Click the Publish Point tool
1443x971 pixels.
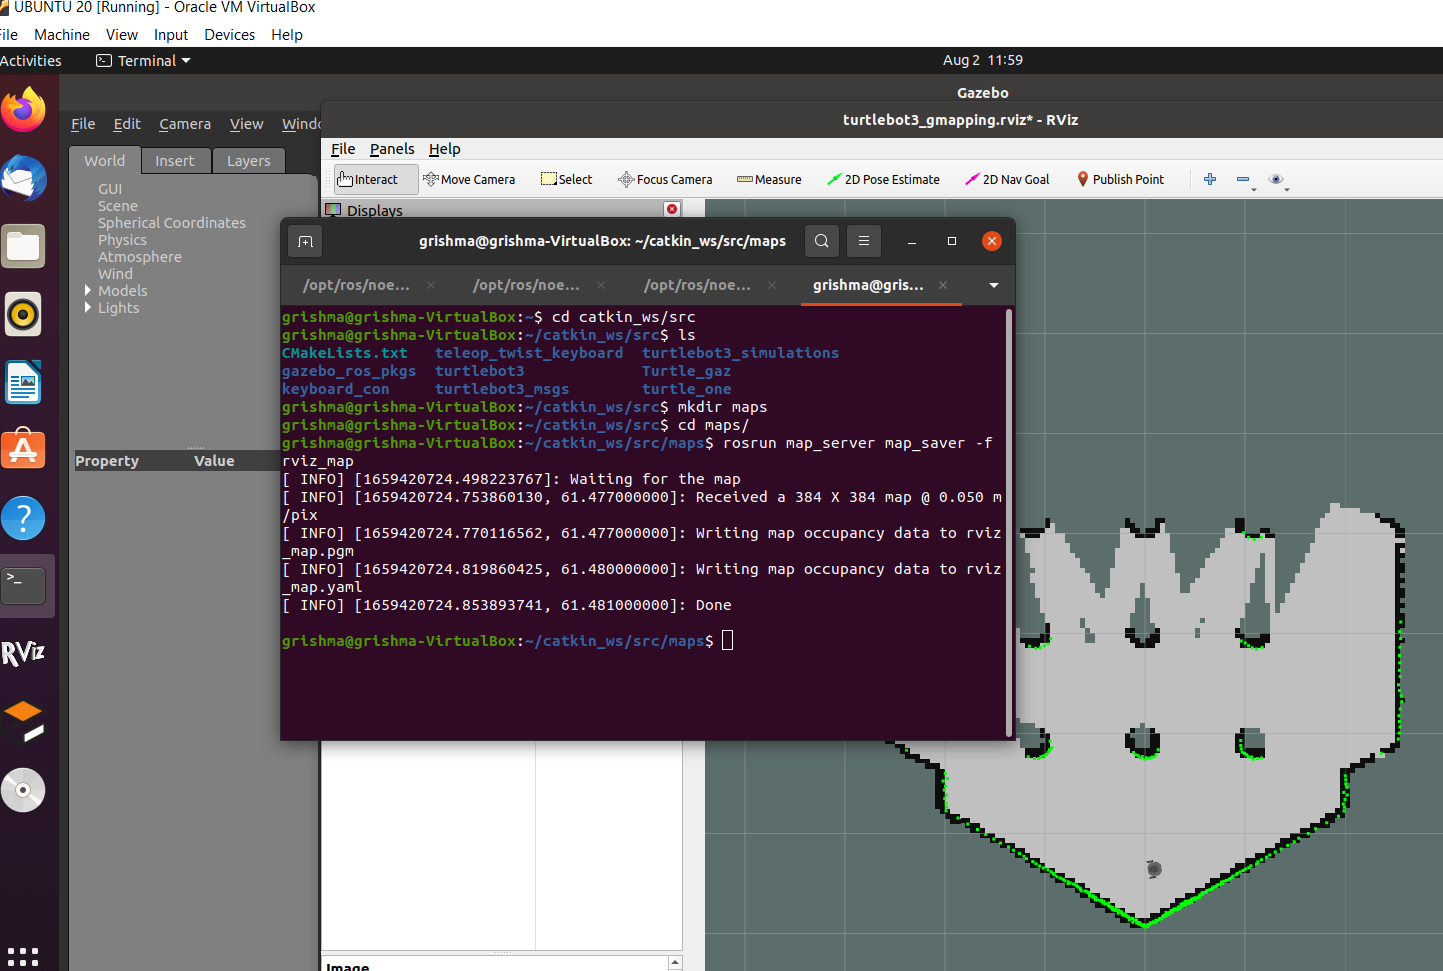pyautogui.click(x=1120, y=180)
